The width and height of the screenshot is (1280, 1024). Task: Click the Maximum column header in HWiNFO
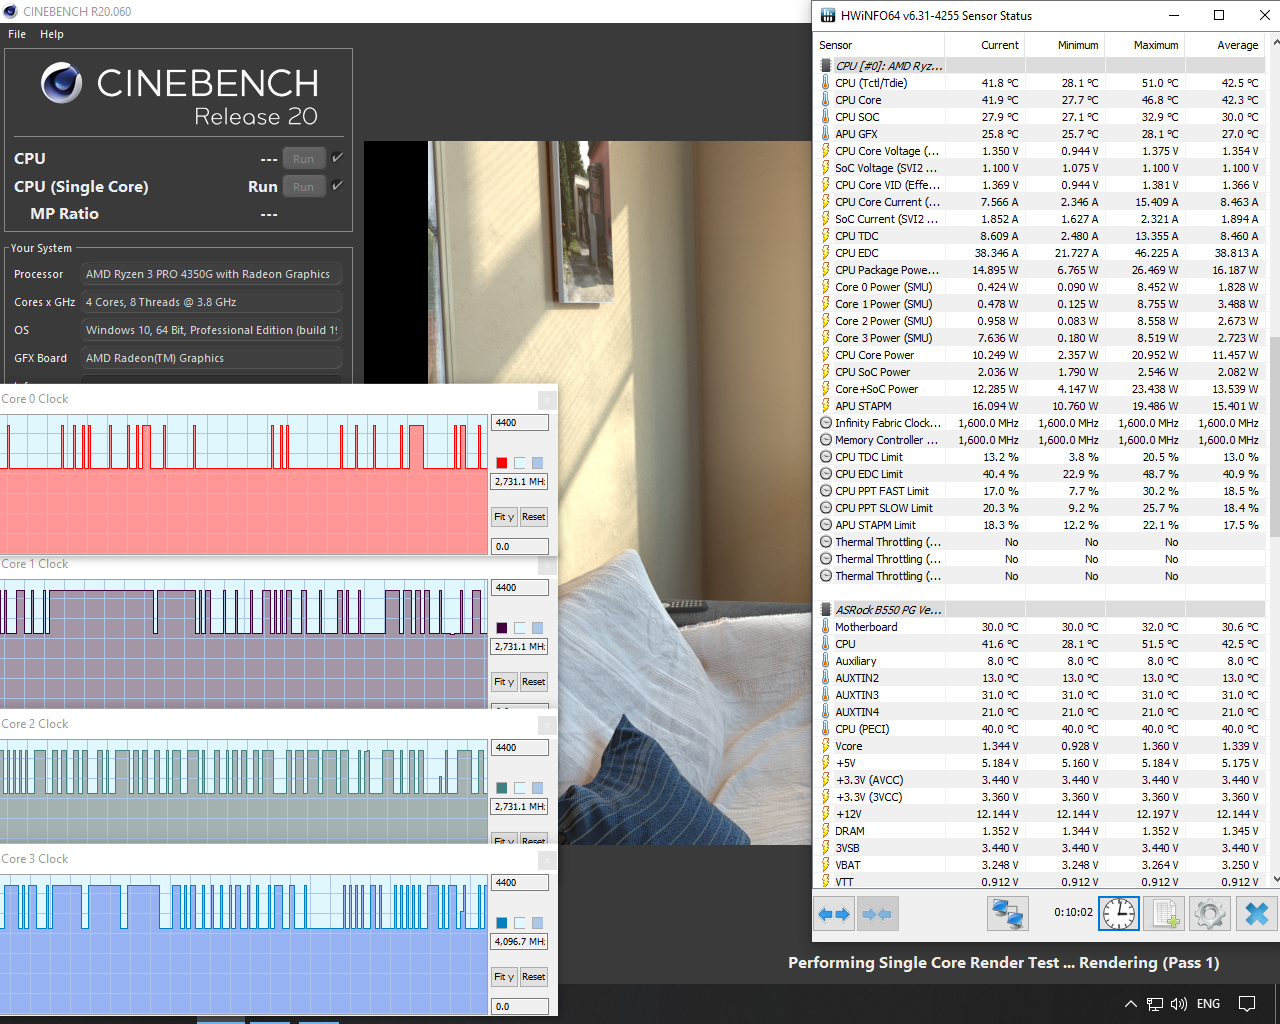tap(1144, 45)
